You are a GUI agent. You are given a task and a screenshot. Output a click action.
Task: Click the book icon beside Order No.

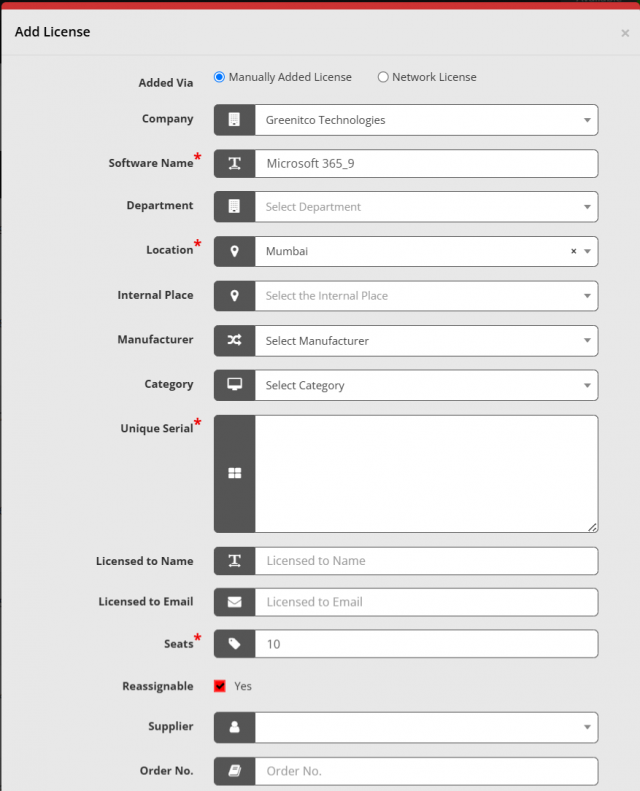coord(234,770)
